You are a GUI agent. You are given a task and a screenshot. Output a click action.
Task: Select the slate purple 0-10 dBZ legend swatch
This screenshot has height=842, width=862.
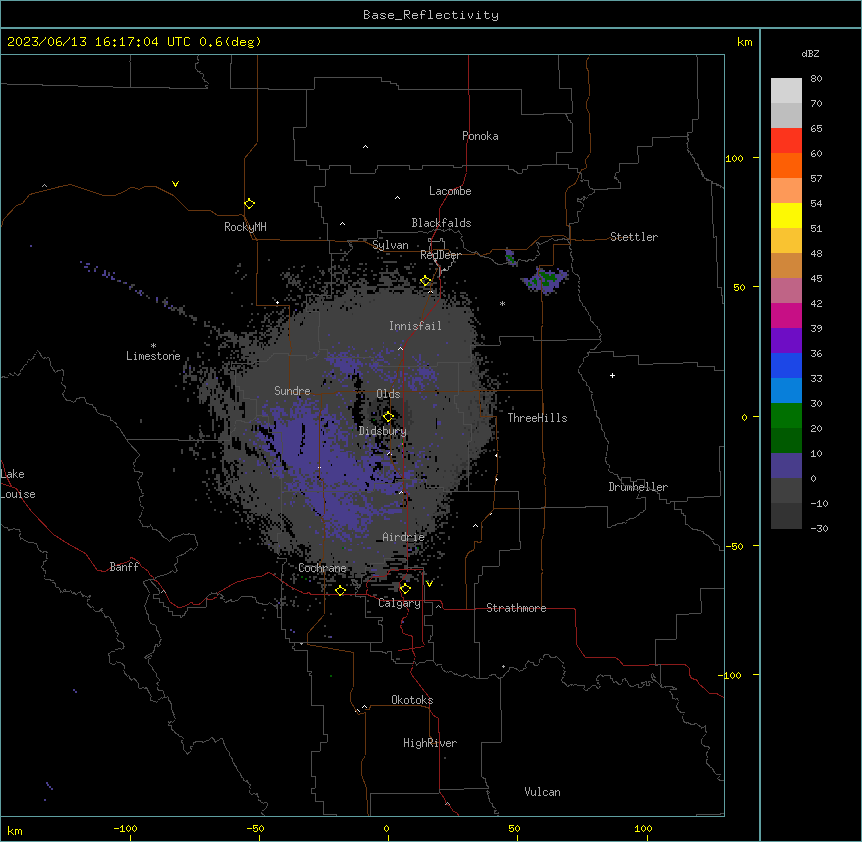tap(786, 466)
